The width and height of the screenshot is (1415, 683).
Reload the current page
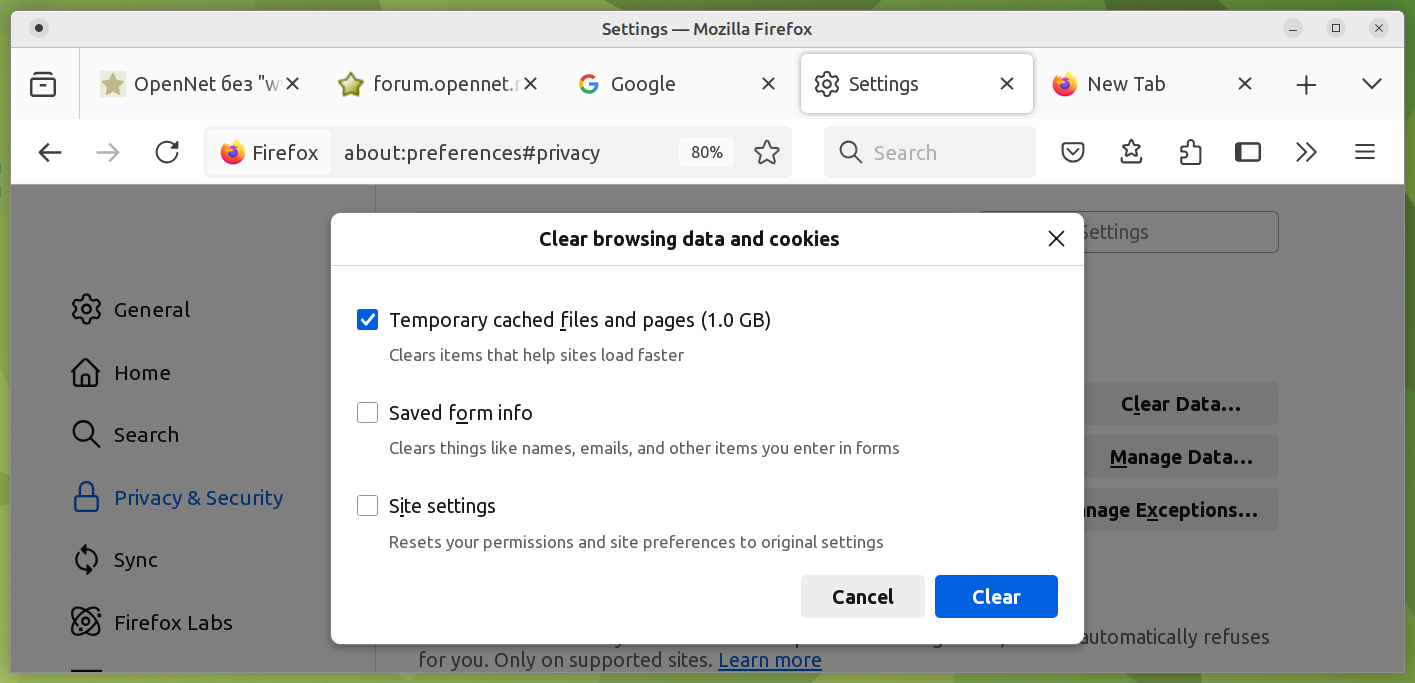tap(167, 152)
